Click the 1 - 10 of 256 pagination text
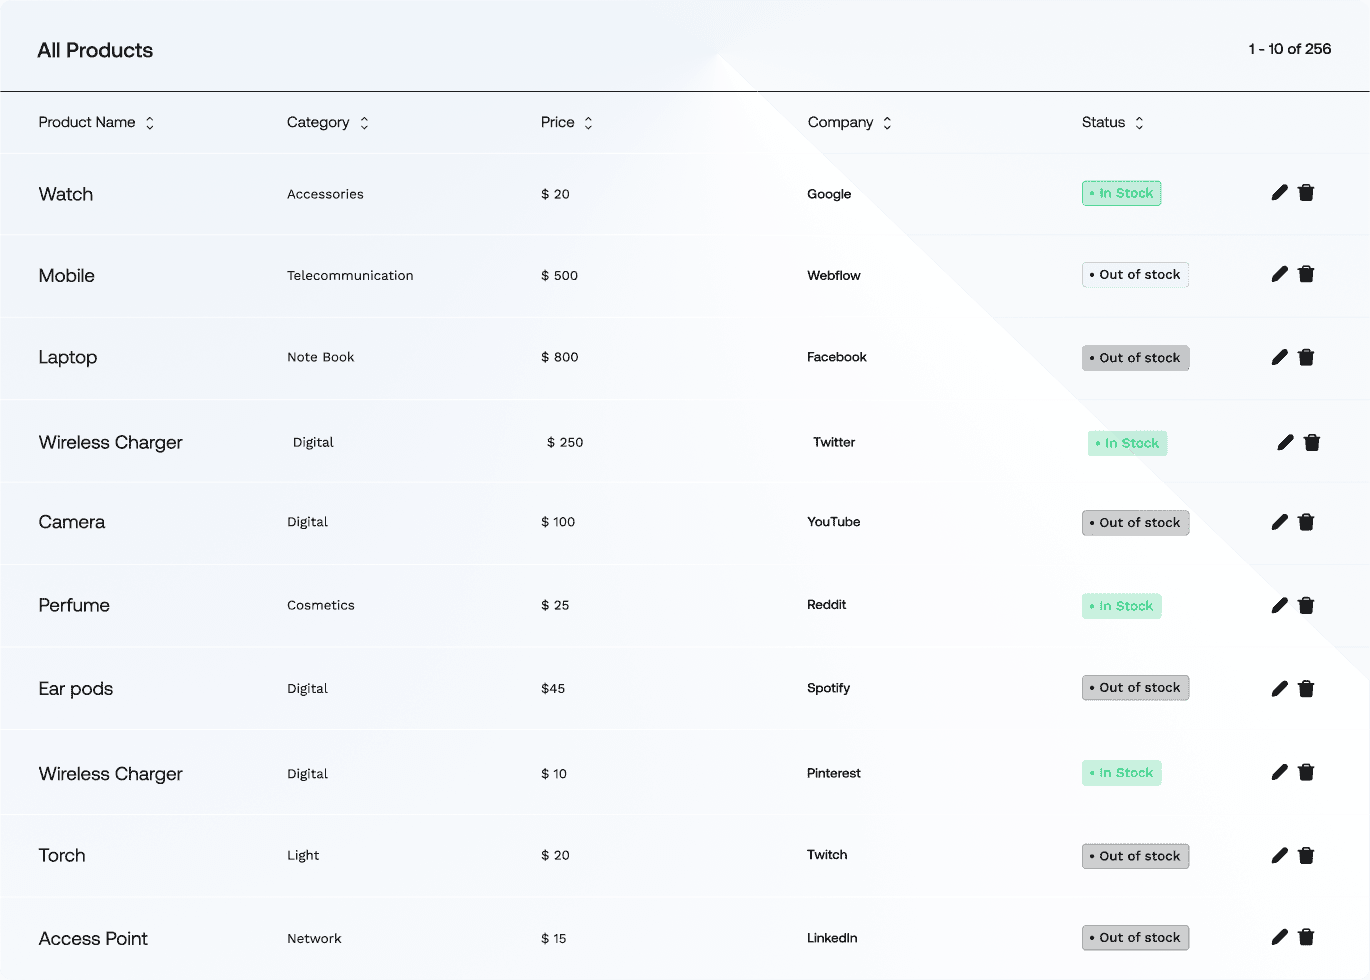This screenshot has height=980, width=1370. 1289,49
